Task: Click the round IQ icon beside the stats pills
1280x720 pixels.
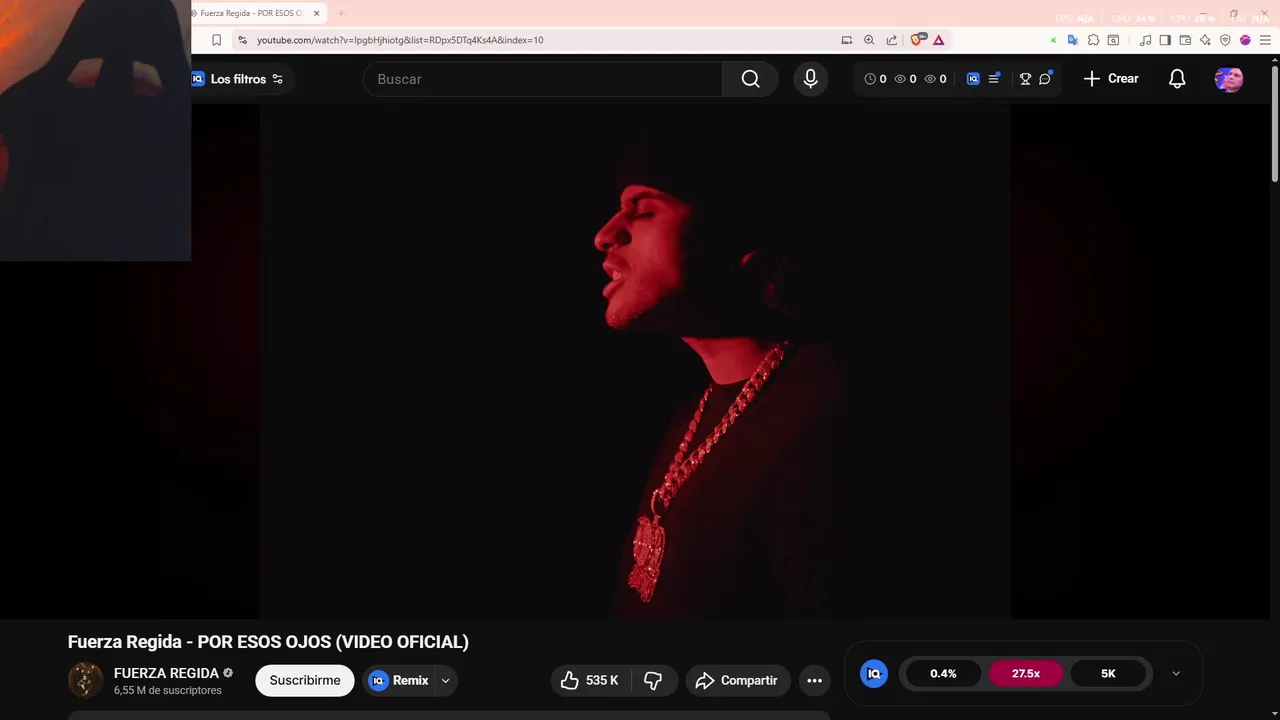Action: pyautogui.click(x=874, y=673)
